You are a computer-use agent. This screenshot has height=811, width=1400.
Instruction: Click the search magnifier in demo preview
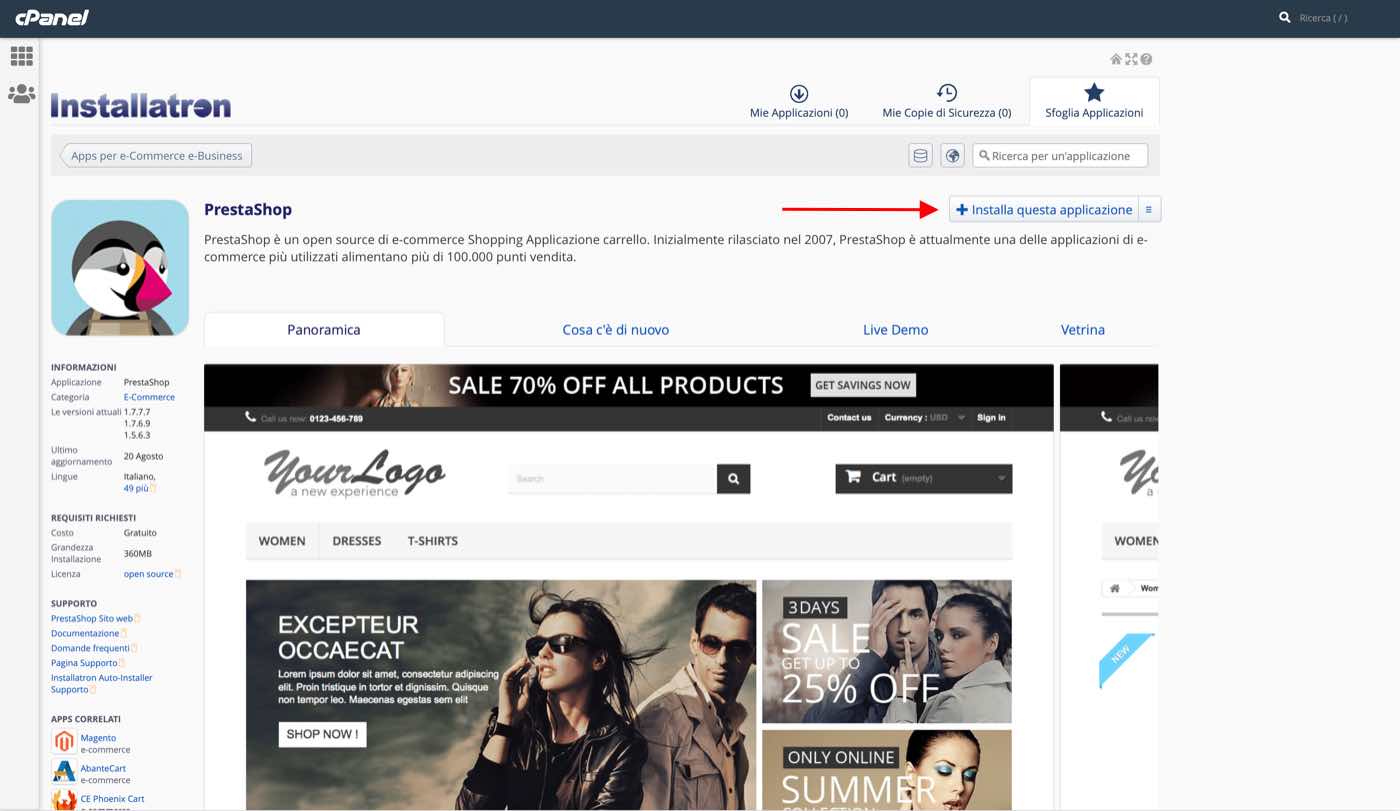click(733, 479)
